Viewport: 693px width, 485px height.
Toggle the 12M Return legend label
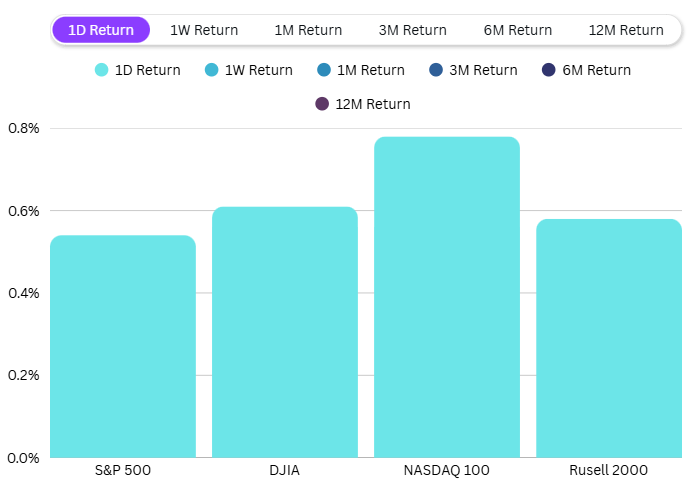[373, 104]
